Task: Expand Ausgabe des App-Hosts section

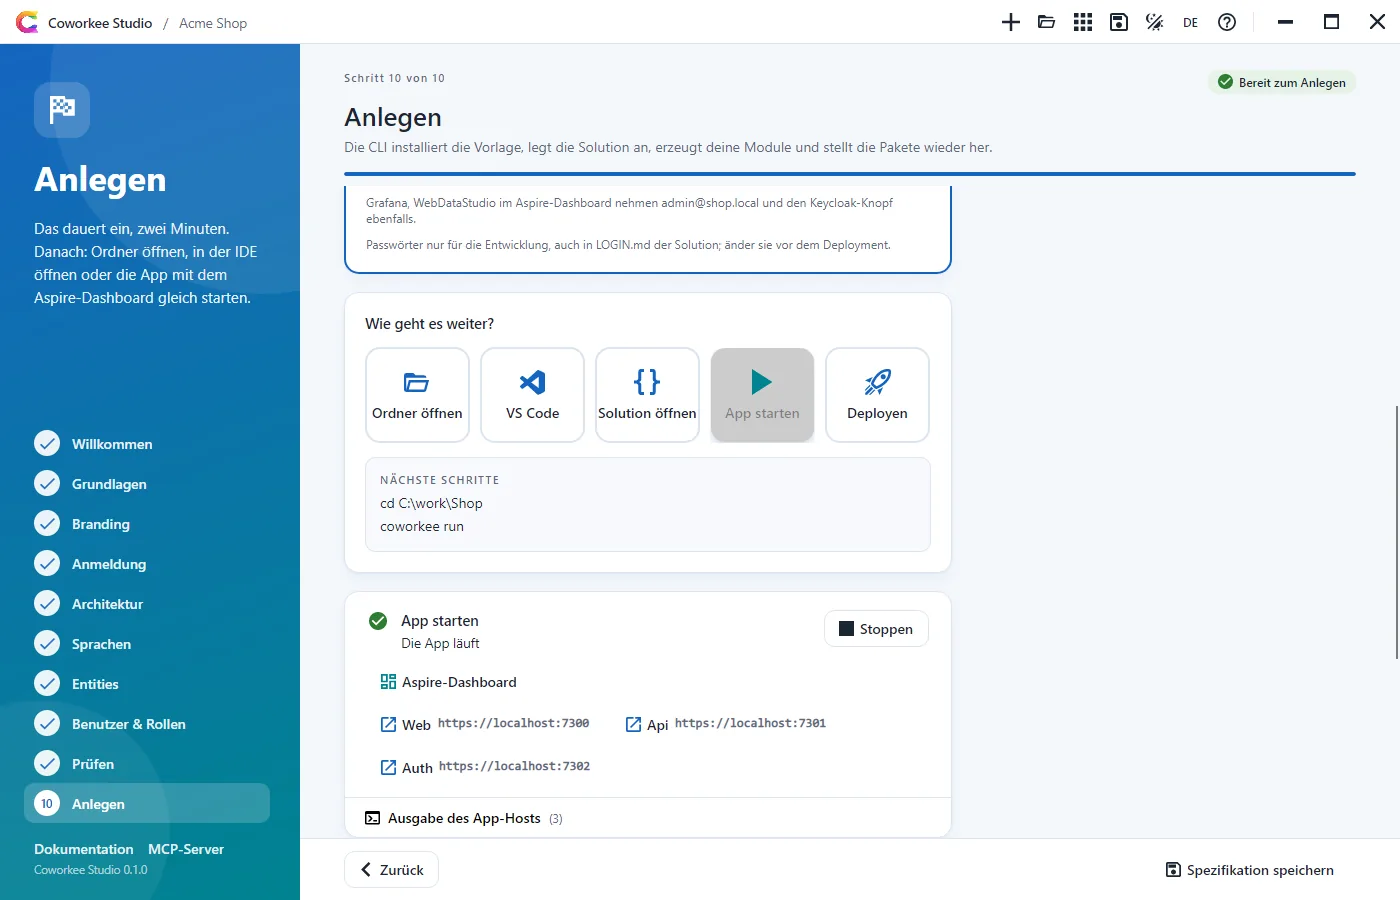Action: [x=647, y=818]
